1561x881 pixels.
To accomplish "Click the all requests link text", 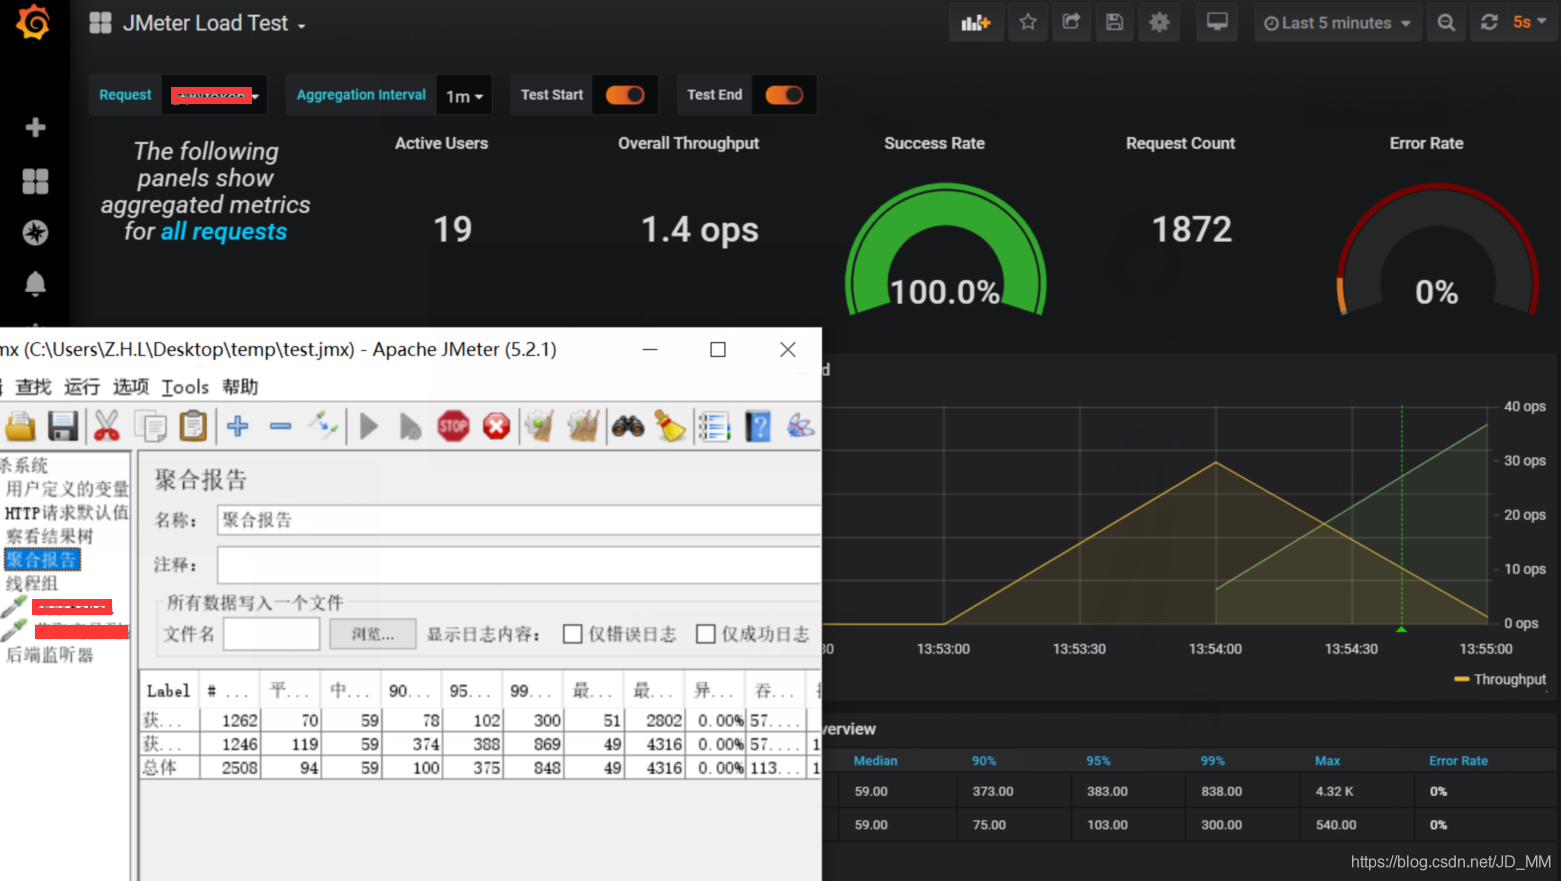I will point(224,232).
